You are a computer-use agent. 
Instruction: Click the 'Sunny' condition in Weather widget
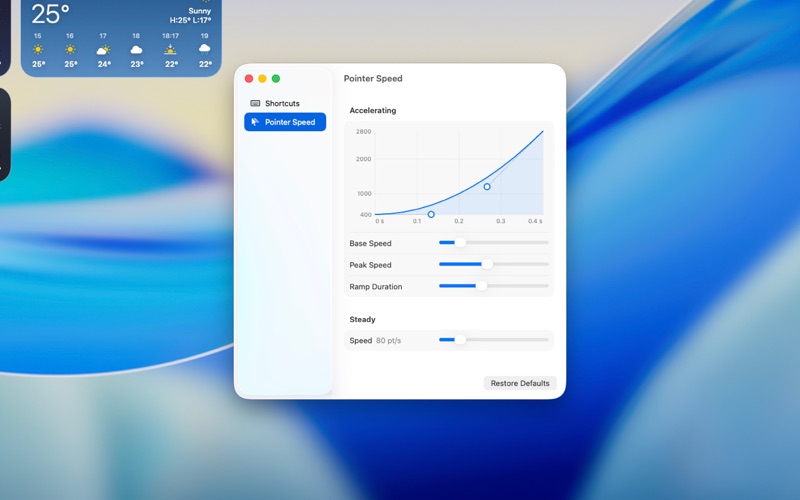tap(199, 11)
